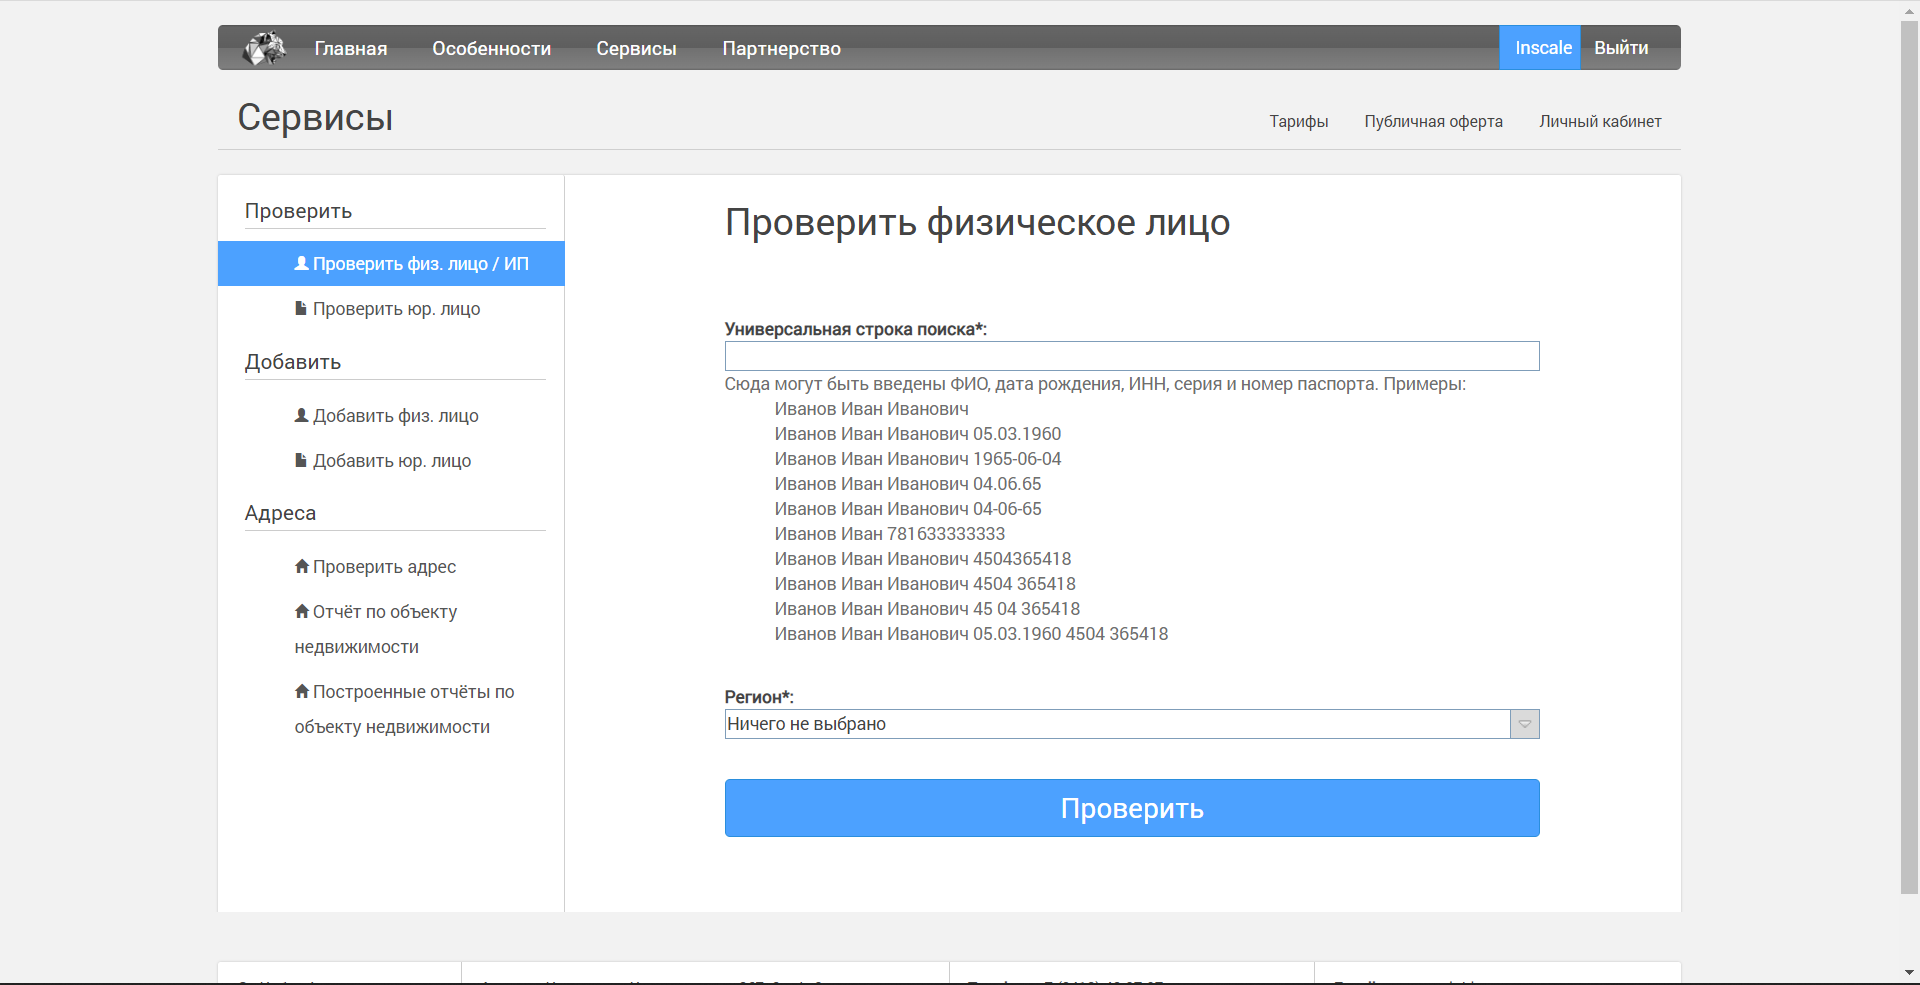Open Сервисы navigation item
Image resolution: width=1920 pixels, height=985 pixels.
click(636, 48)
